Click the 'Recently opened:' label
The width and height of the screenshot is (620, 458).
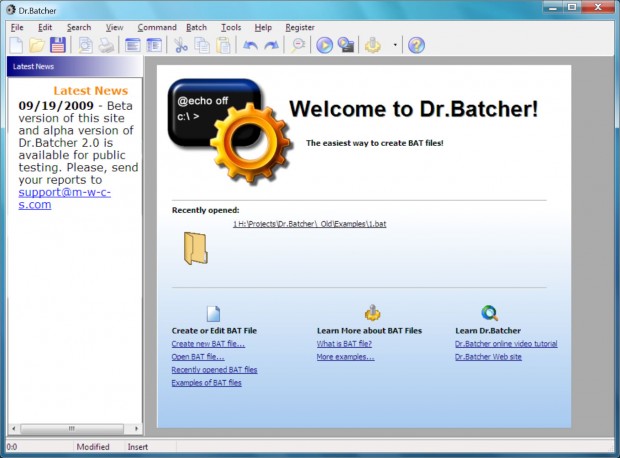click(206, 210)
